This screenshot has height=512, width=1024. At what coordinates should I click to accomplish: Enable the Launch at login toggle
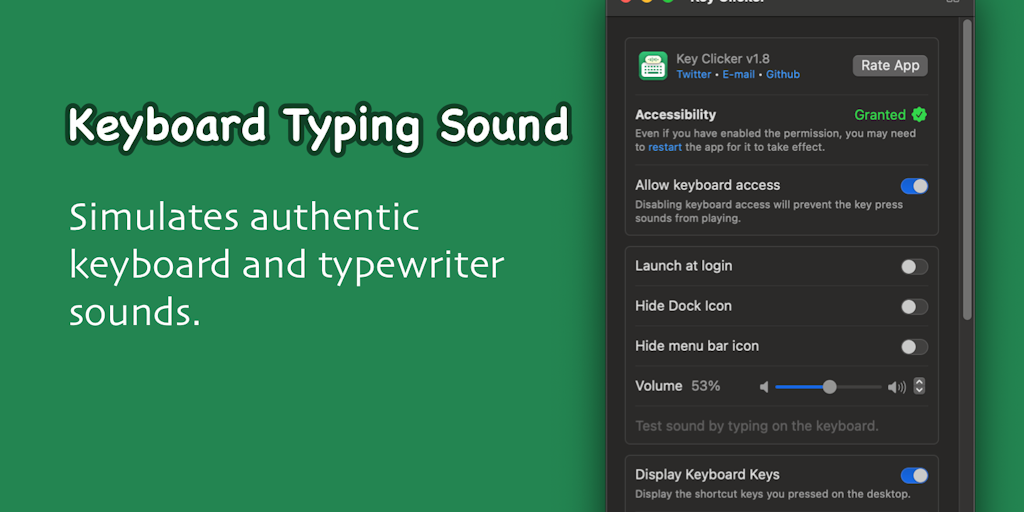(914, 266)
